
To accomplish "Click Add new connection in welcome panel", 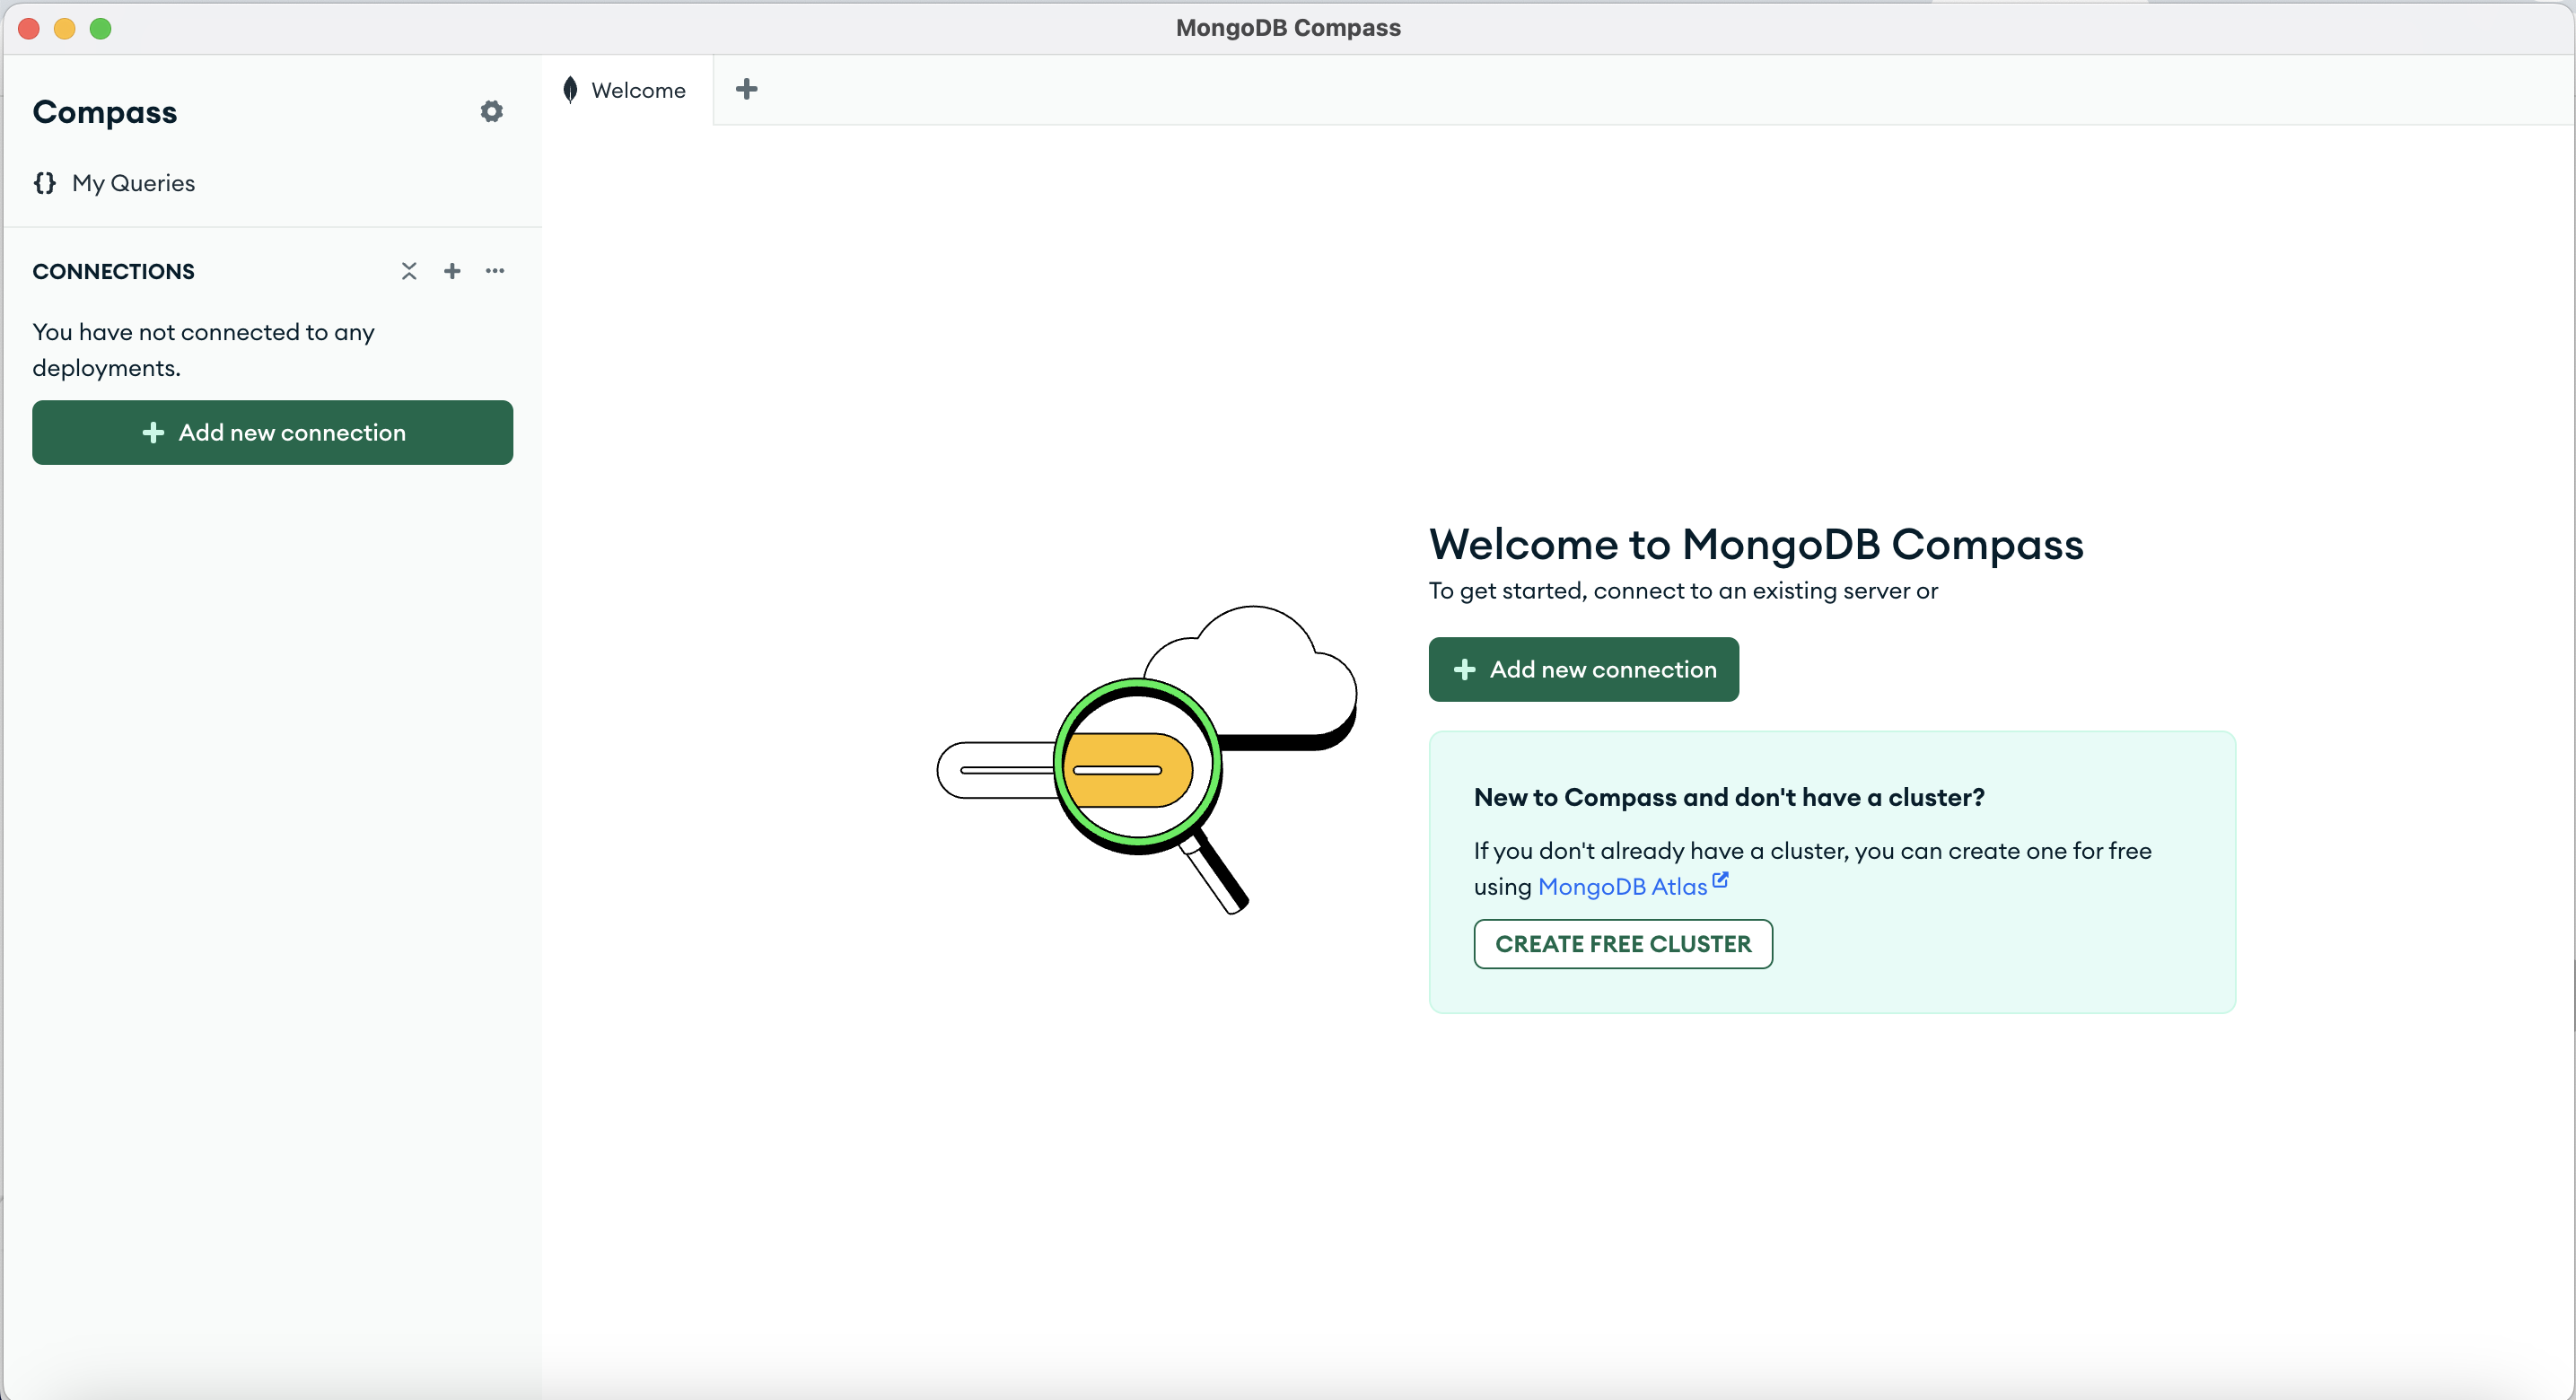I will coord(1583,669).
